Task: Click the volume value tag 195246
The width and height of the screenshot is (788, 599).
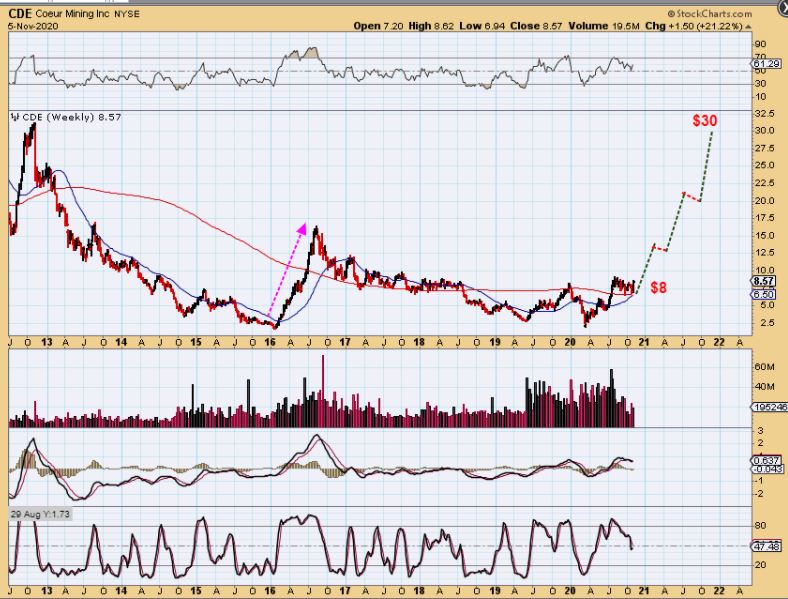Action: tap(768, 407)
